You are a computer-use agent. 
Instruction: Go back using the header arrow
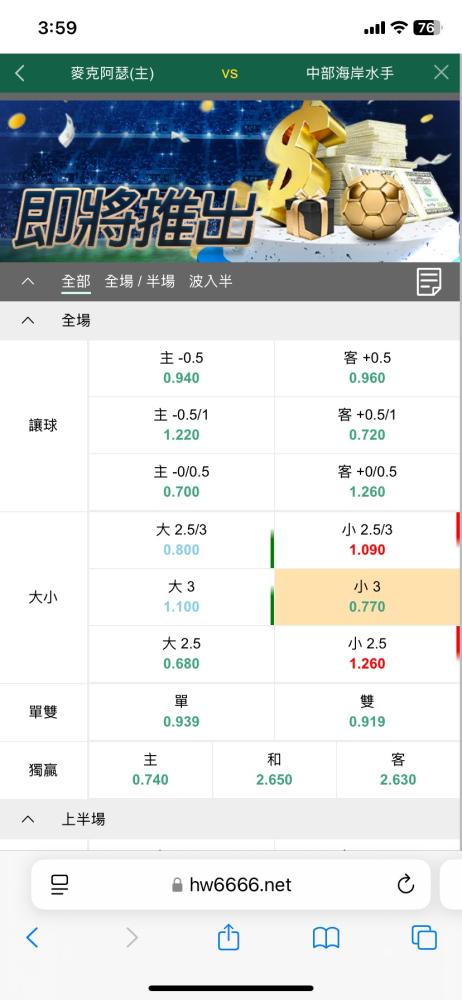click(20, 73)
